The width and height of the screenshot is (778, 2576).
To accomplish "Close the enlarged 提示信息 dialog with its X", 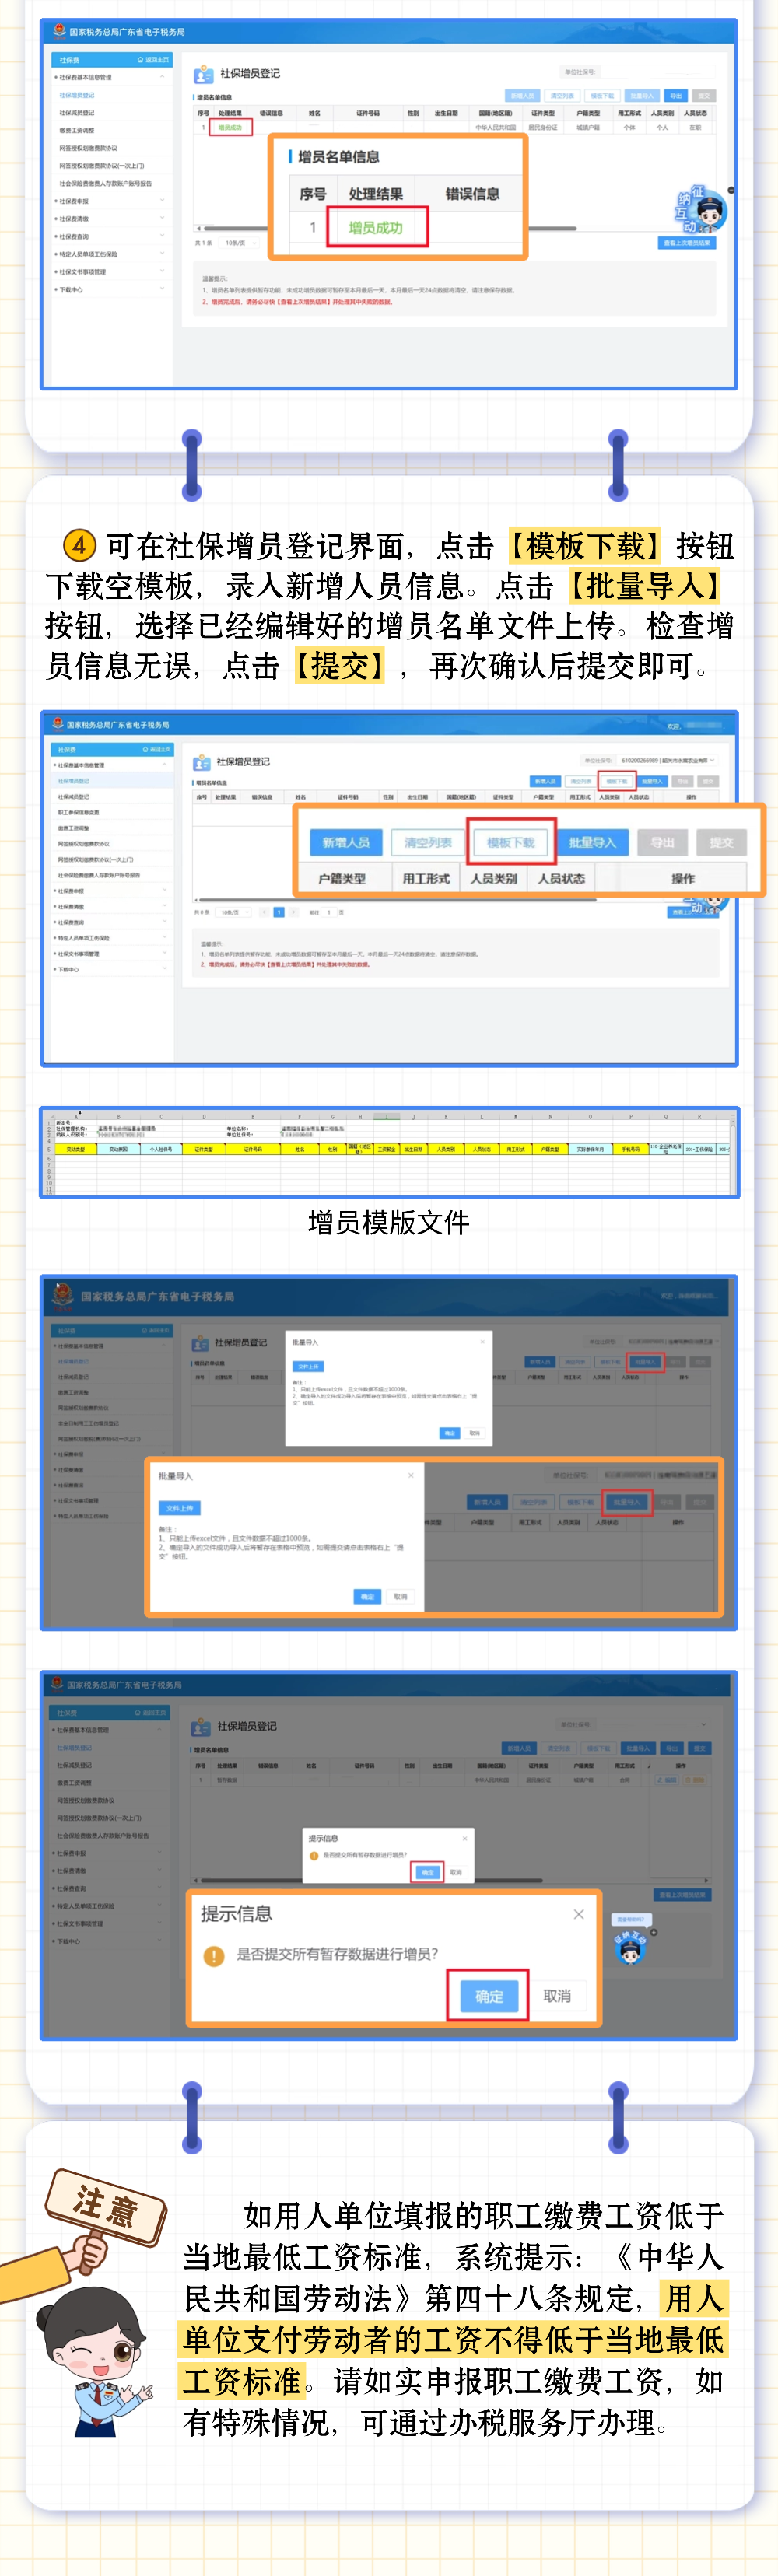I will 578,1914.
